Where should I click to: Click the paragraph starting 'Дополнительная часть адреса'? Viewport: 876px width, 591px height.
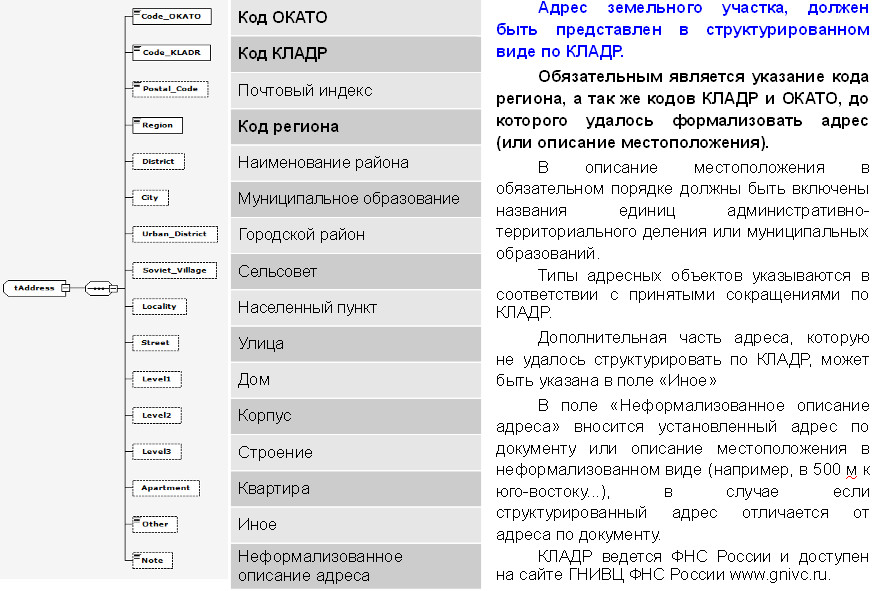[682, 359]
